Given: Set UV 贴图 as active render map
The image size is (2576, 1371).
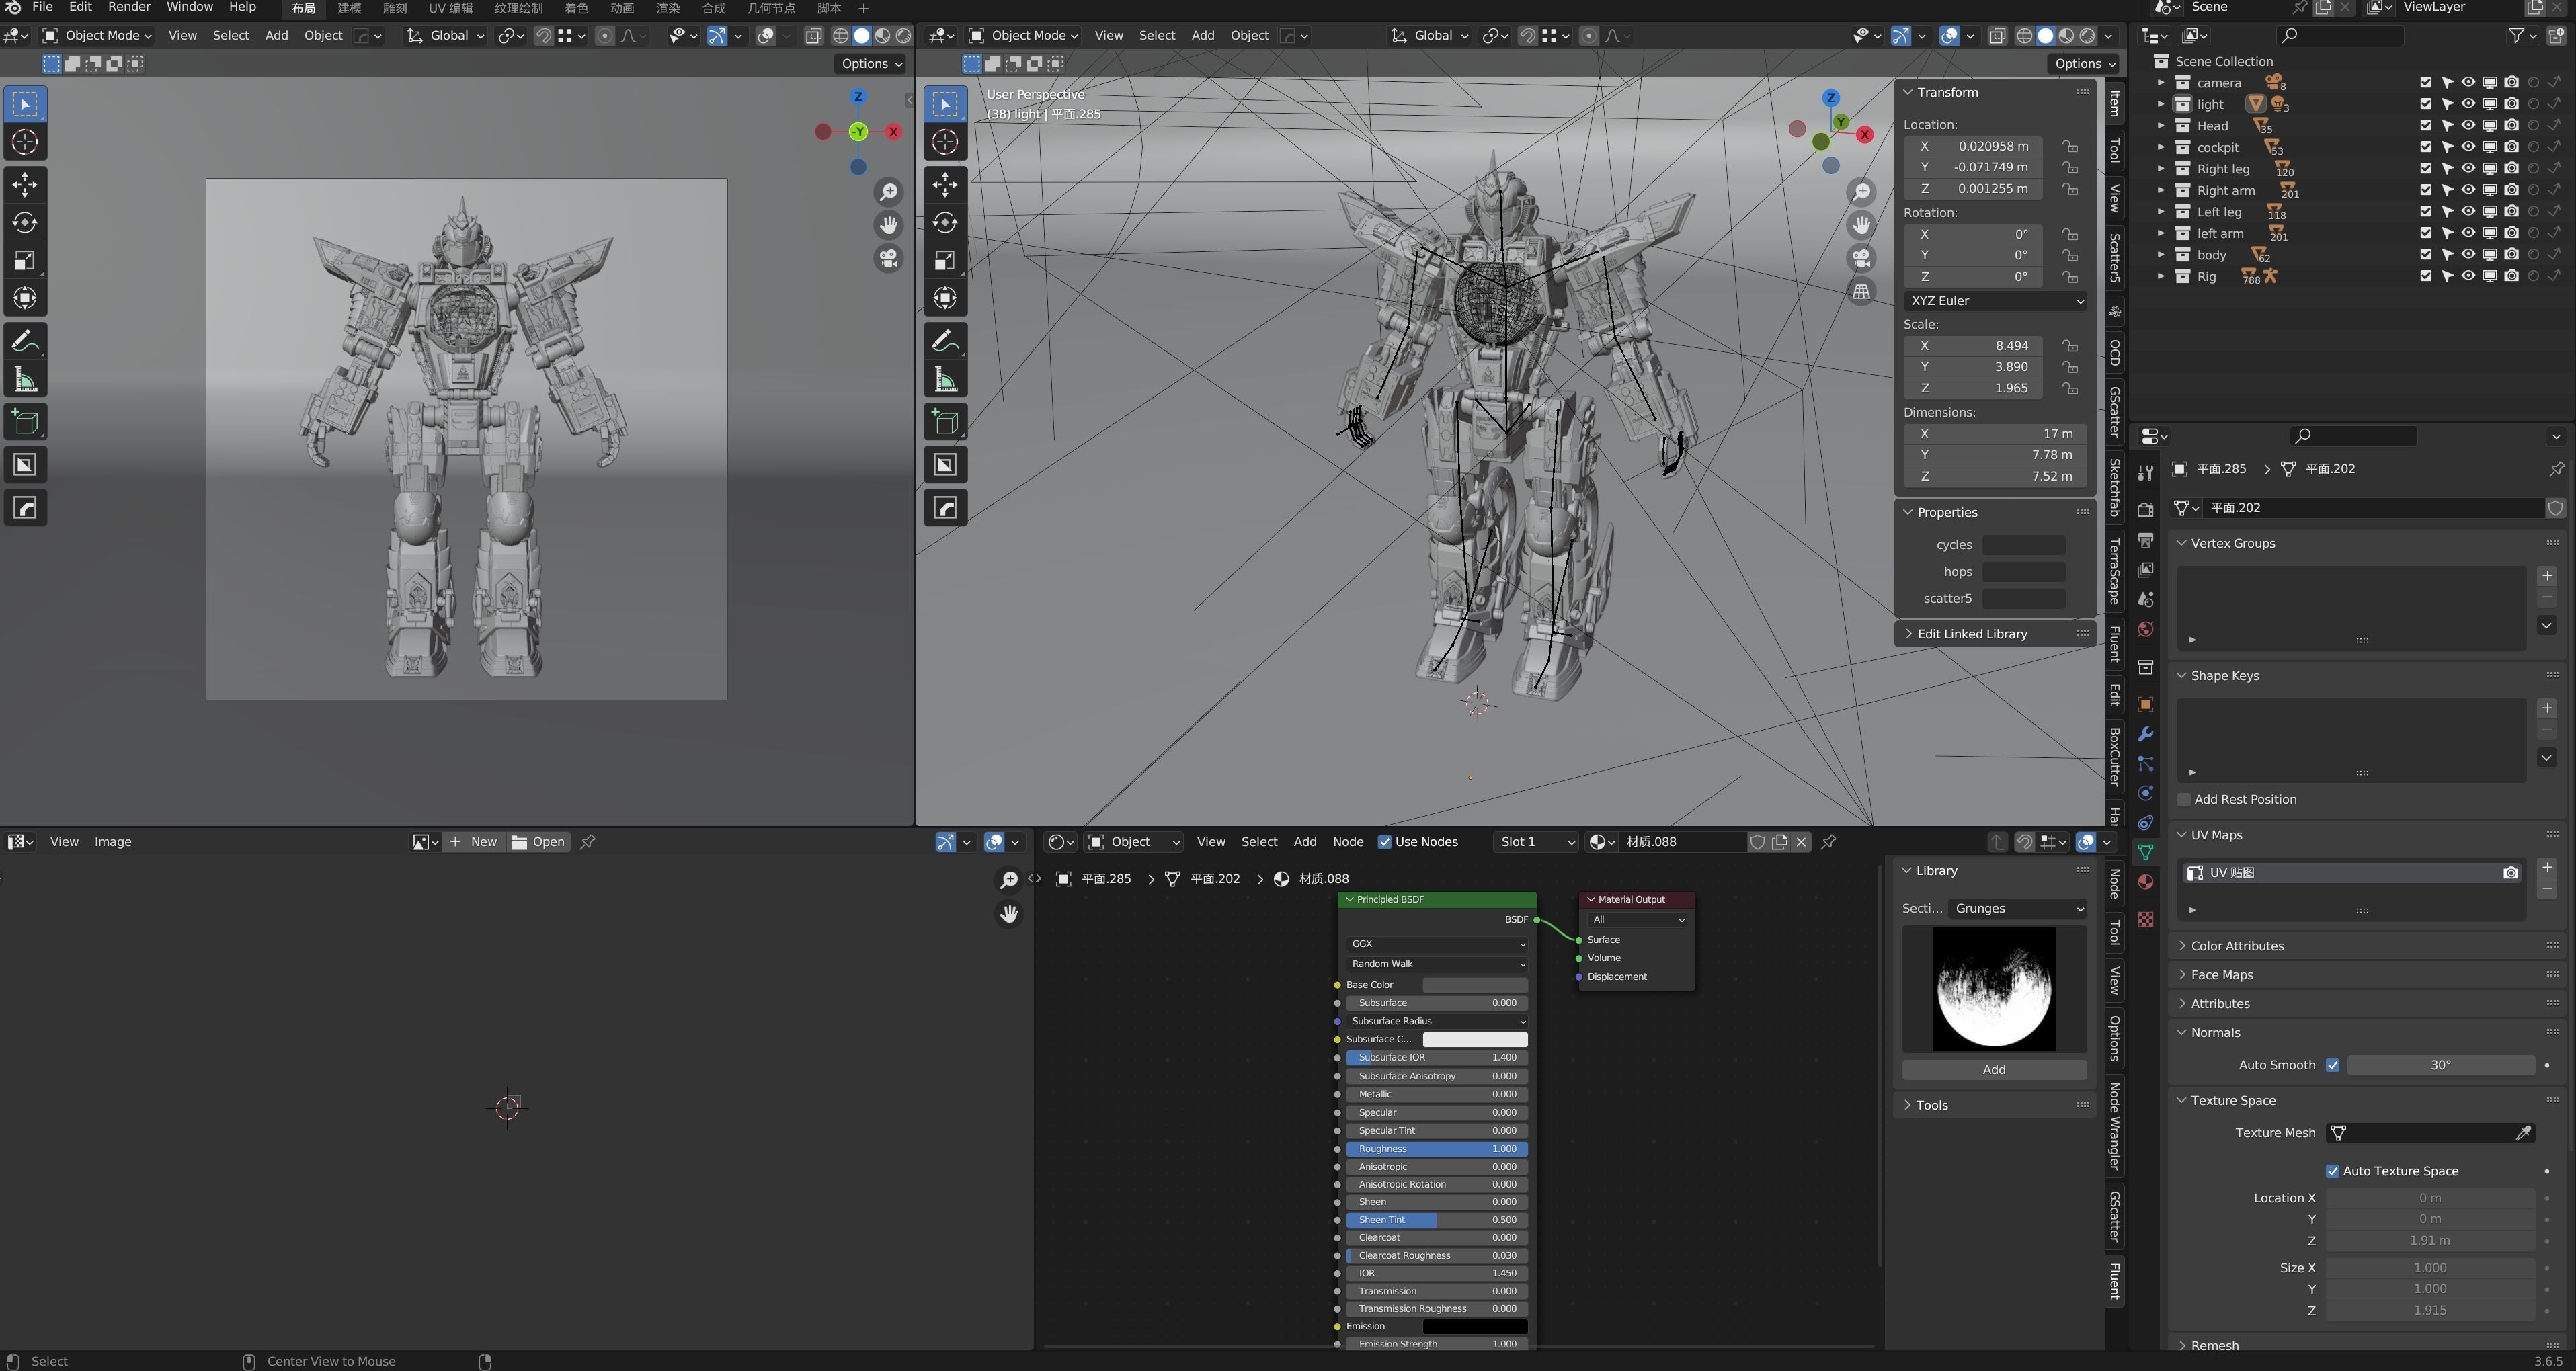Looking at the screenshot, I should [x=2510, y=873].
